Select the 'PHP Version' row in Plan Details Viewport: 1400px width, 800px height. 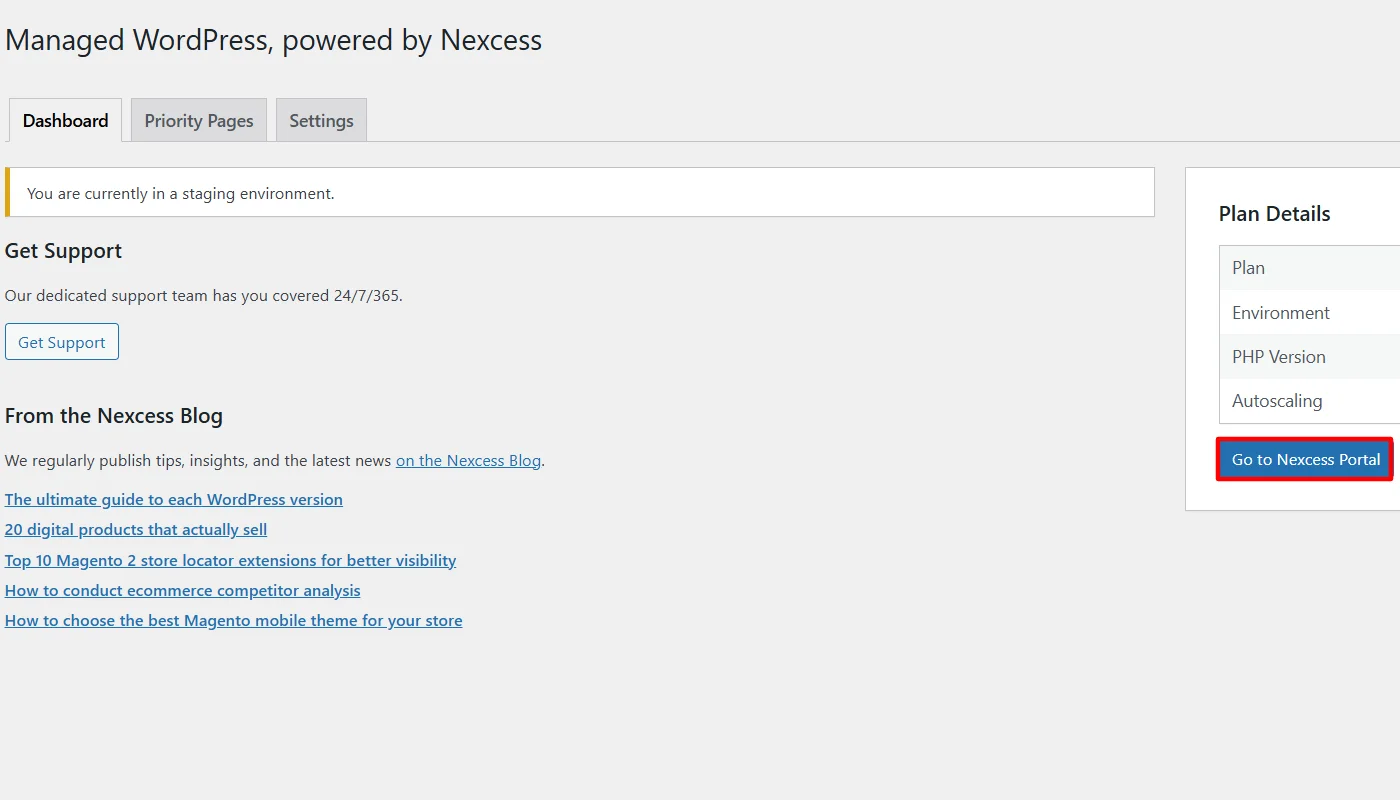[1310, 356]
